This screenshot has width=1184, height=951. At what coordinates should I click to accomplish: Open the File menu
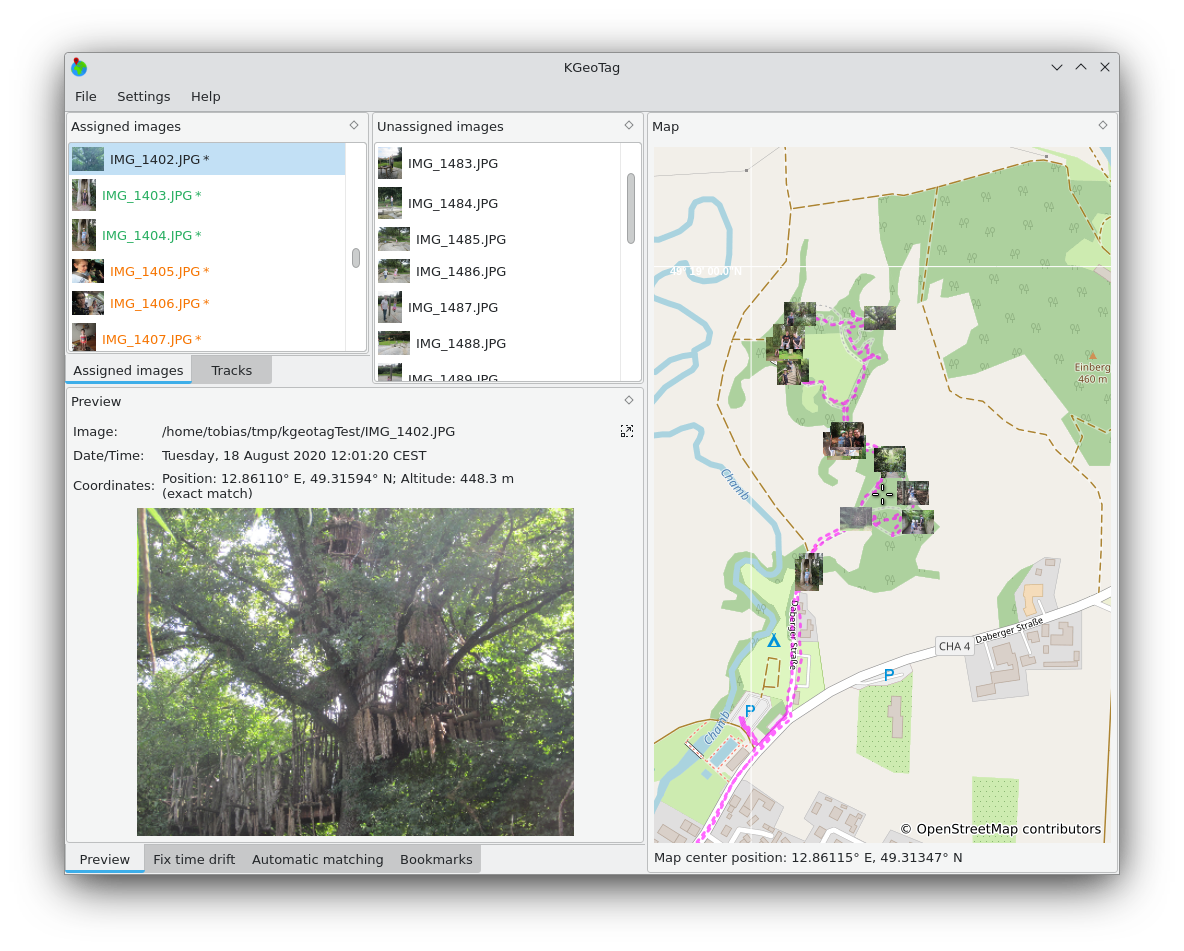[x=86, y=97]
